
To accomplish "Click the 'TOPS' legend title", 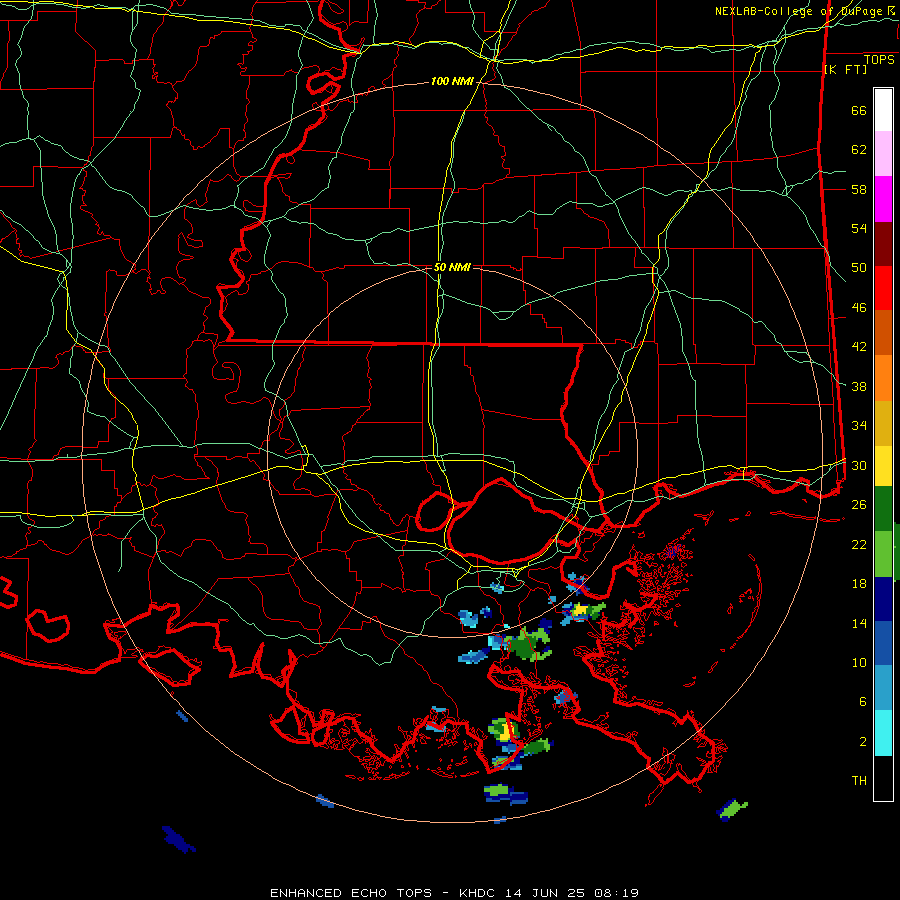I will [x=879, y=60].
